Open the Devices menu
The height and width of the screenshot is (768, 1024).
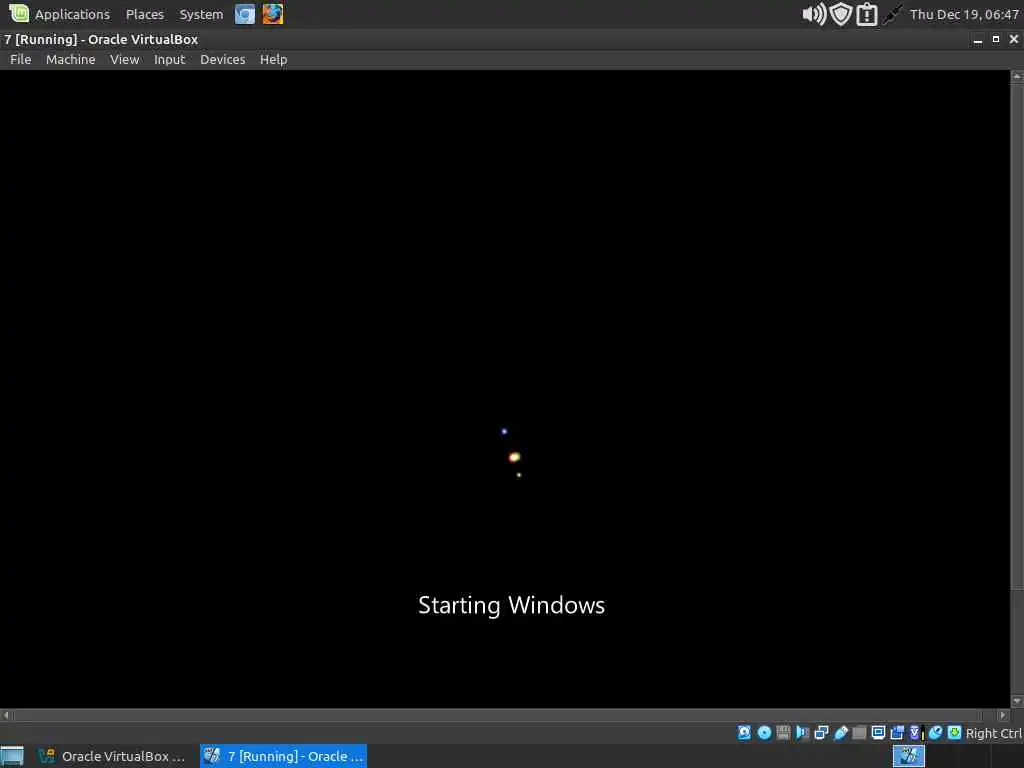click(x=222, y=59)
